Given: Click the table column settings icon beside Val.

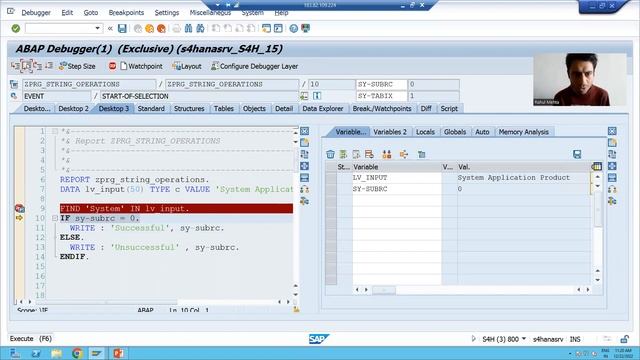Looking at the screenshot, I should (596, 167).
